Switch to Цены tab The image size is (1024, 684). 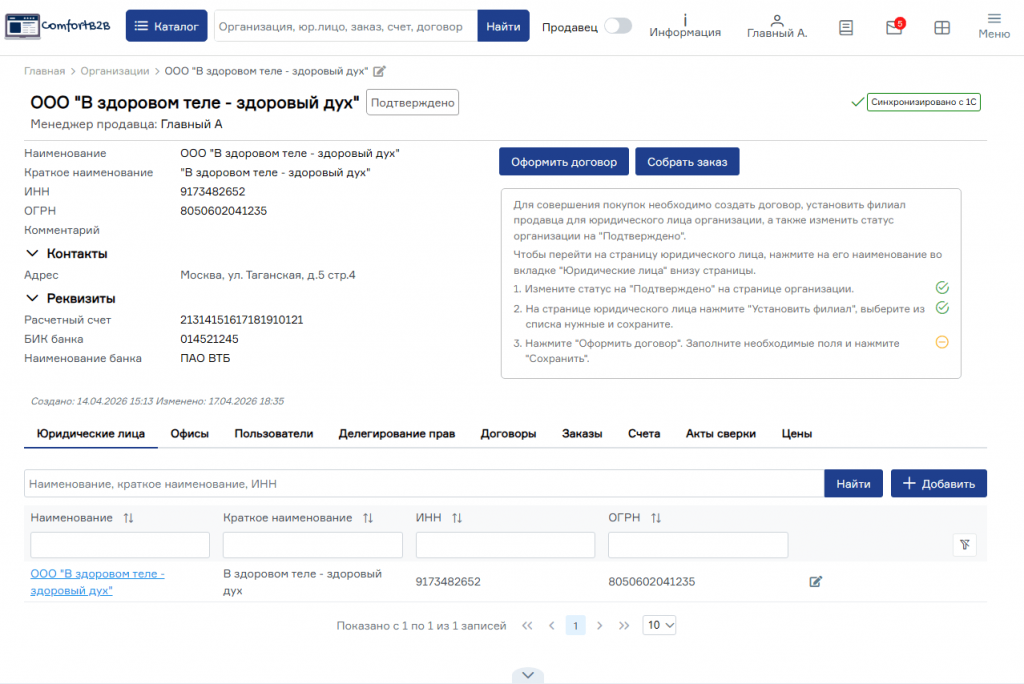[x=797, y=434]
